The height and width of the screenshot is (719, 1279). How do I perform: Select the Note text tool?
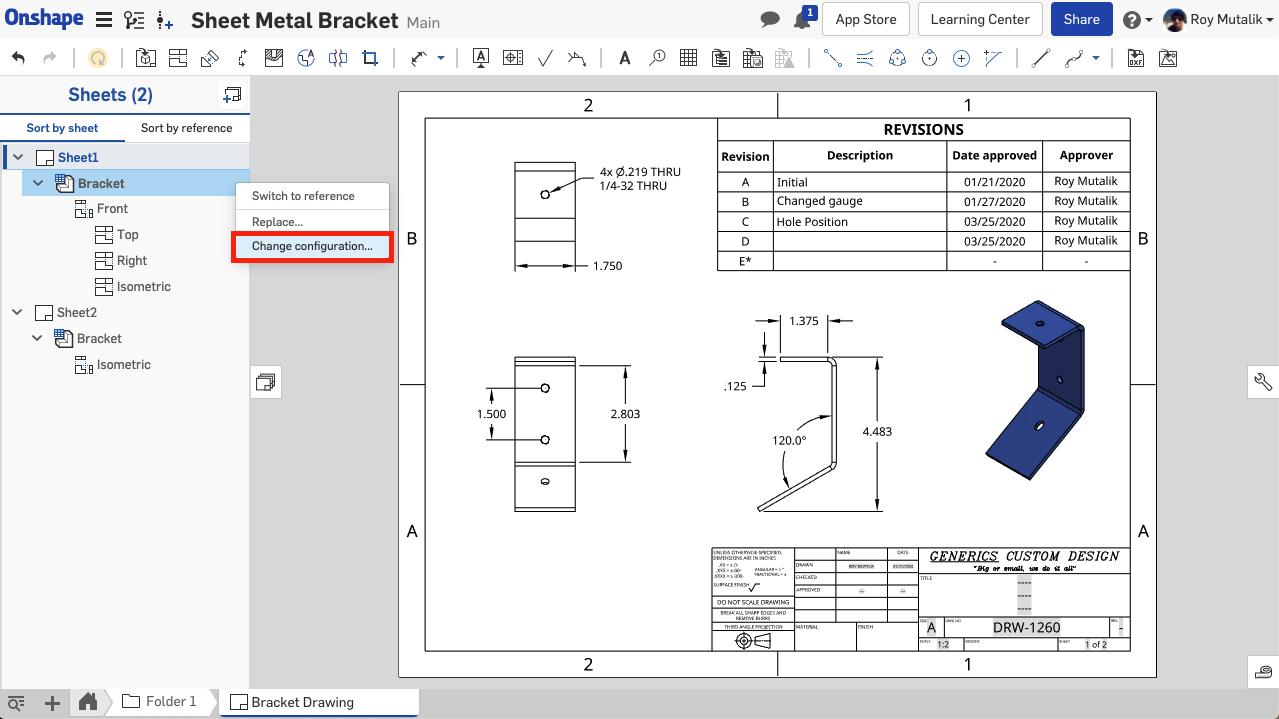(625, 59)
